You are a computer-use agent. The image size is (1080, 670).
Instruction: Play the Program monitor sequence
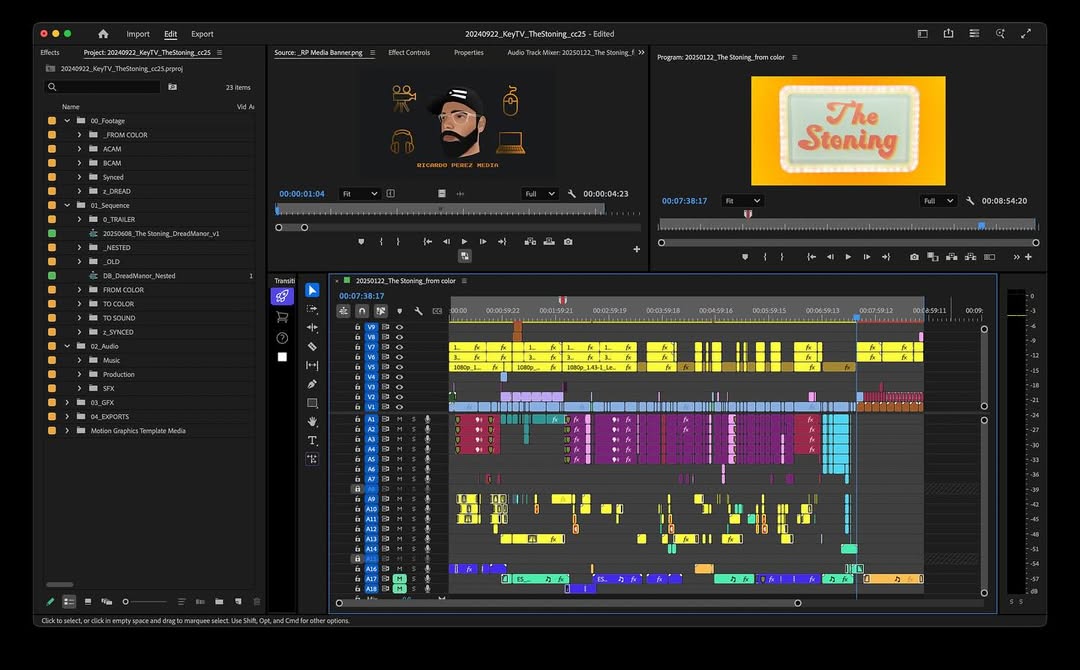[848, 257]
